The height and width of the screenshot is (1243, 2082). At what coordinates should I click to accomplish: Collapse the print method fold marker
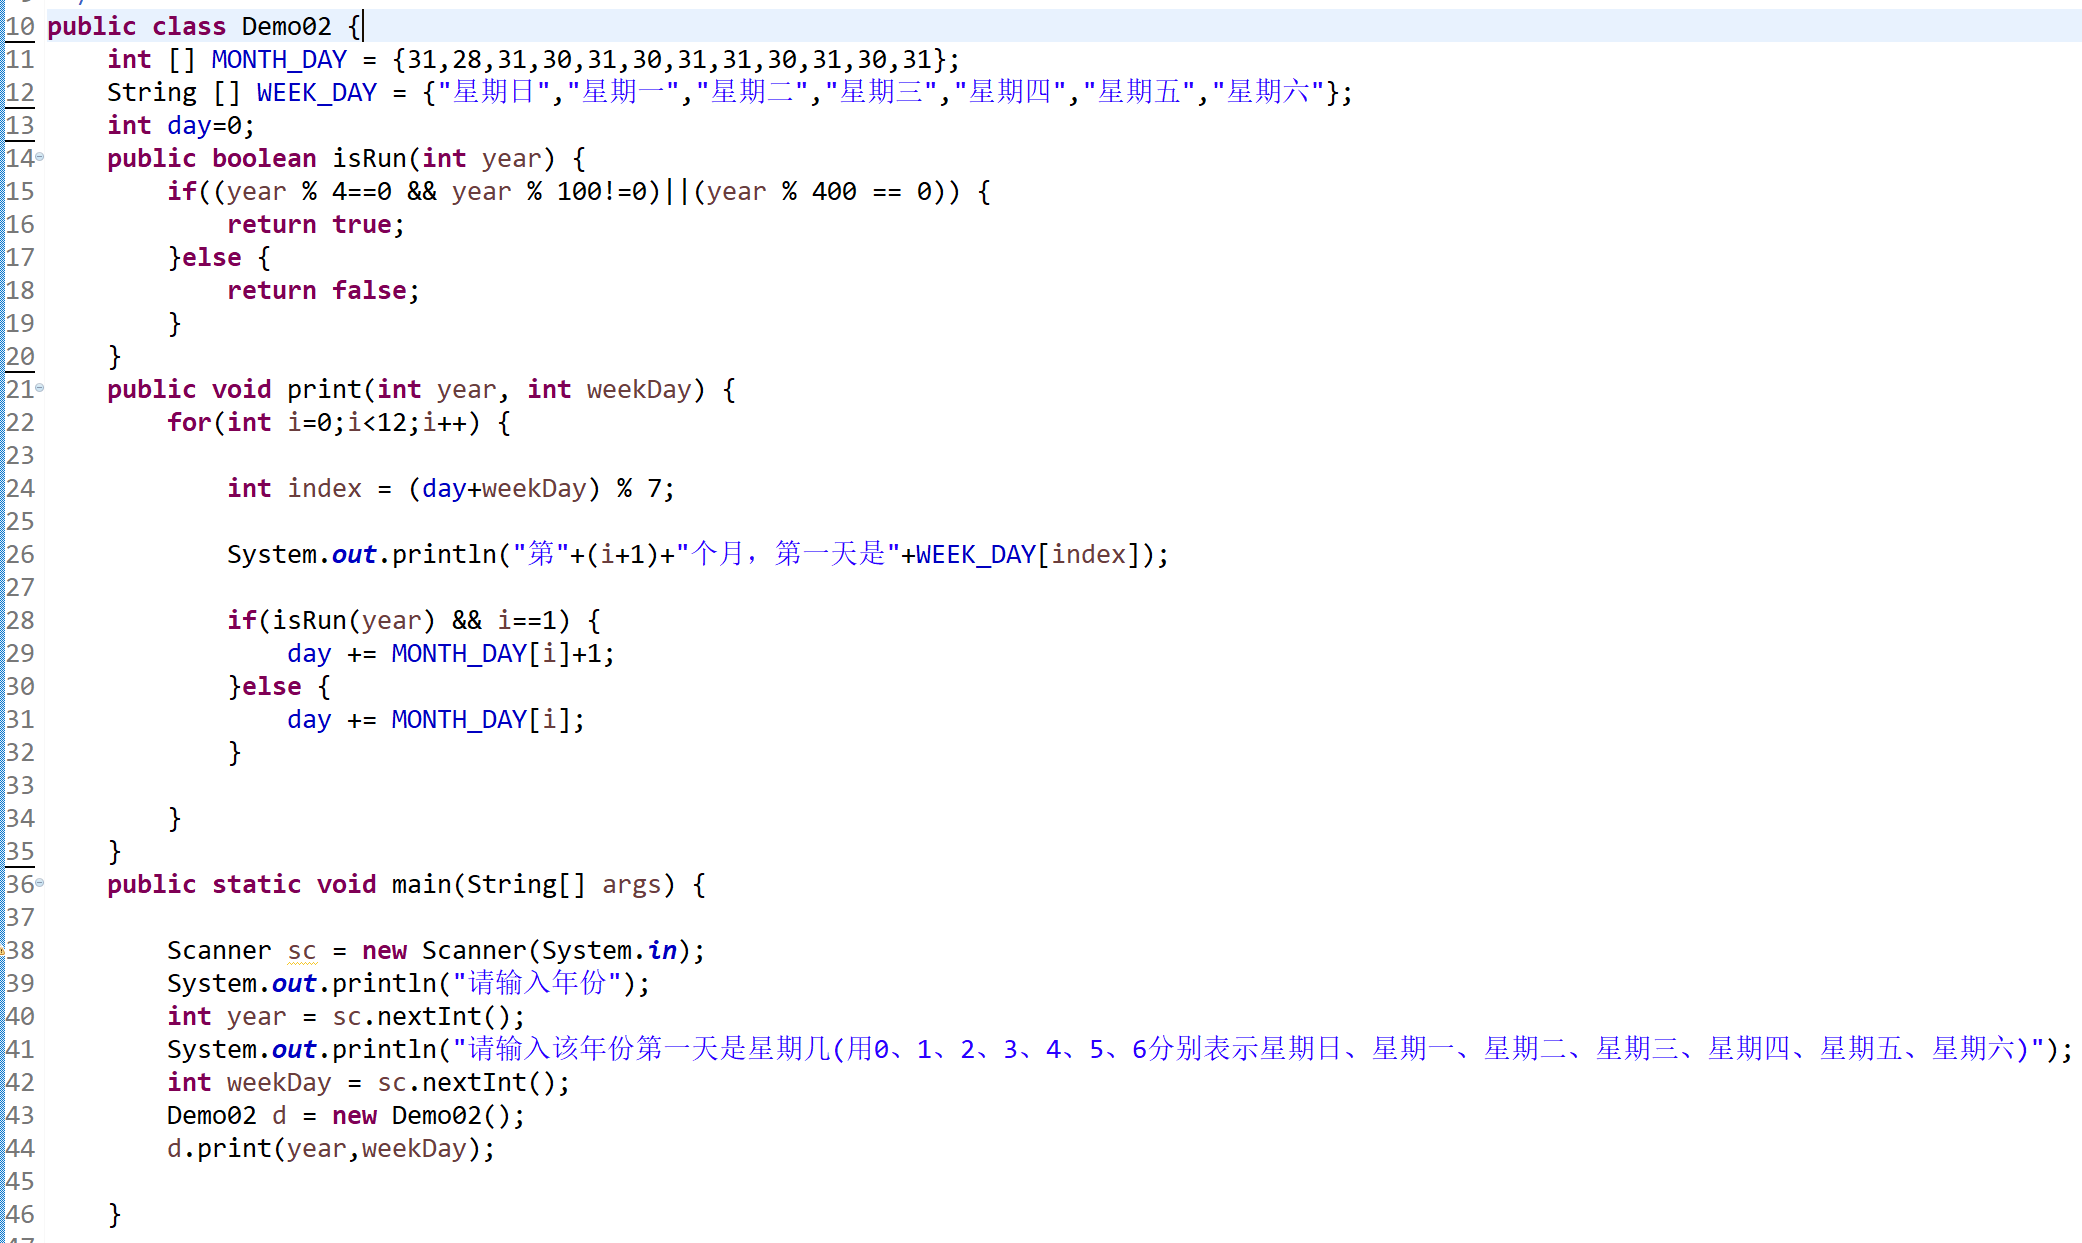pyautogui.click(x=40, y=388)
